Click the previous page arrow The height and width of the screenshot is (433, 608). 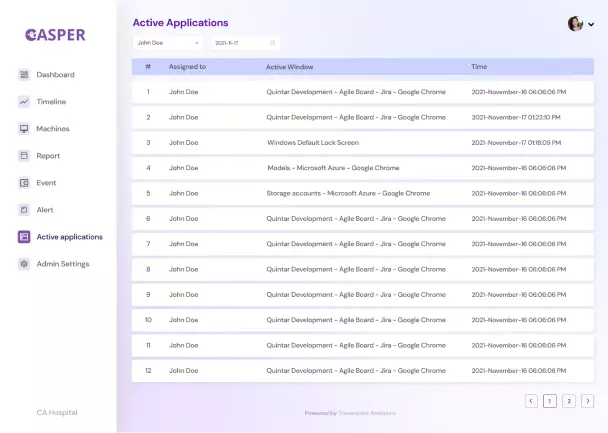(x=531, y=401)
